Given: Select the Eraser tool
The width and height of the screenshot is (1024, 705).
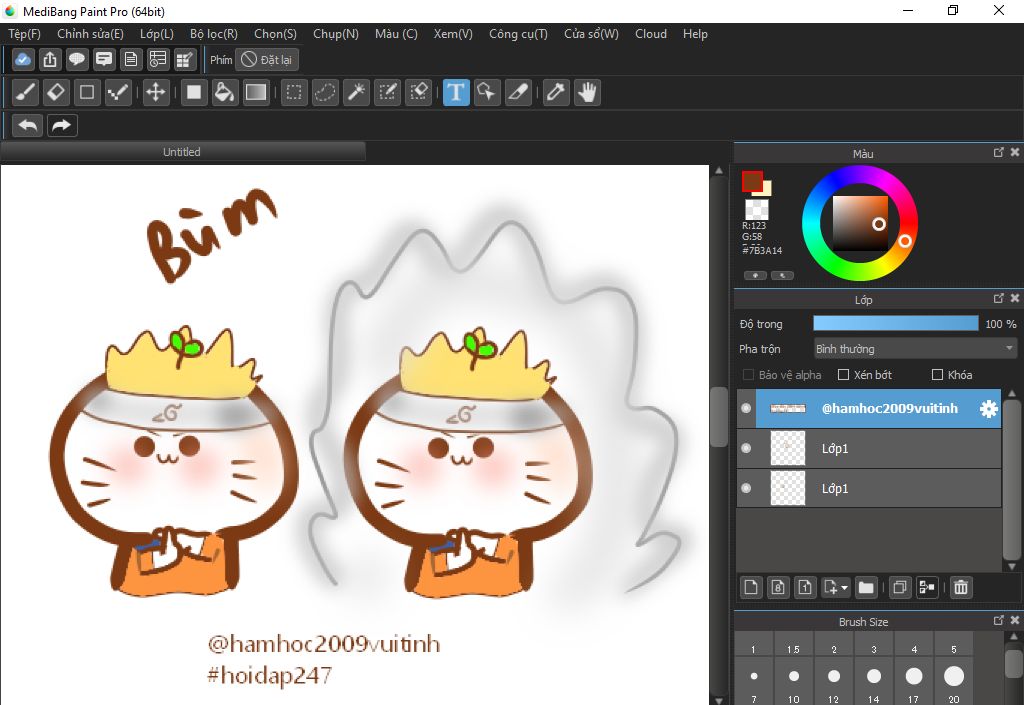Looking at the screenshot, I should click(x=56, y=92).
